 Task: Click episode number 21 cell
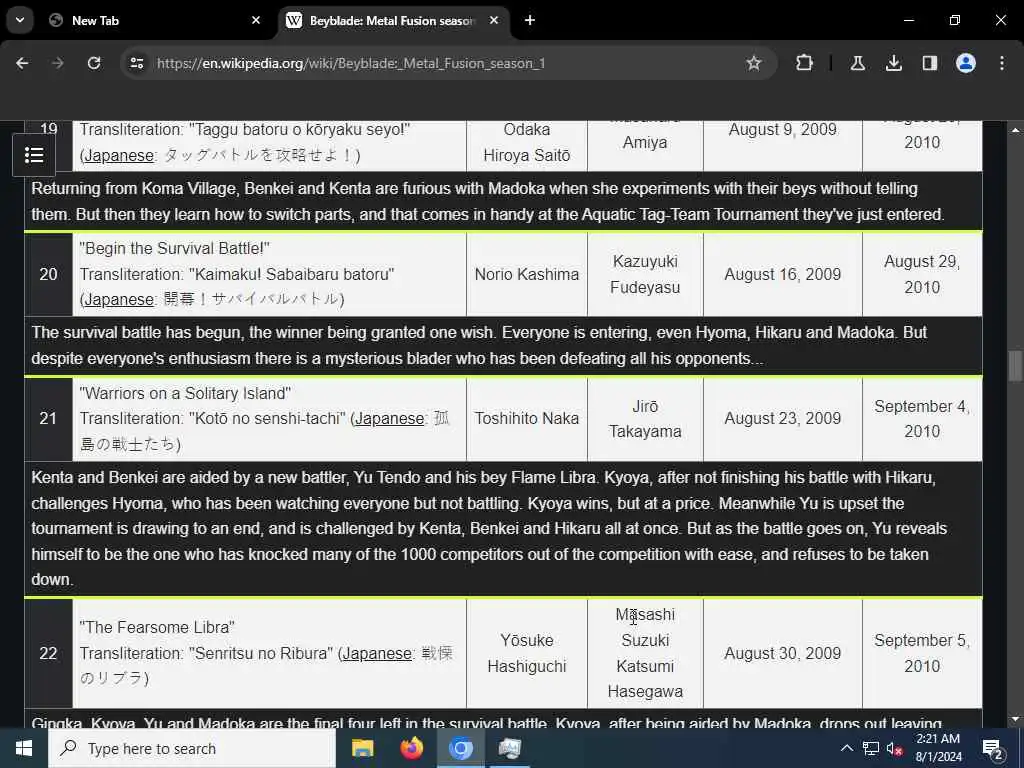tap(48, 419)
